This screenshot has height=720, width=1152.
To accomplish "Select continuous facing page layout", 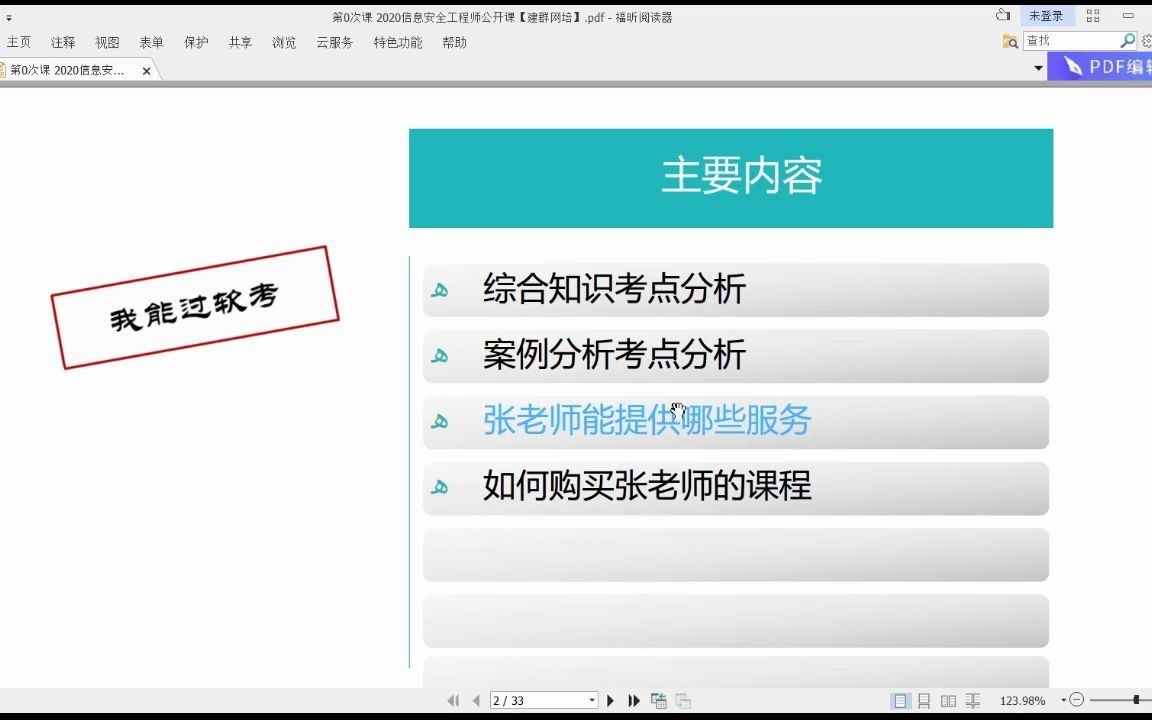I will point(974,701).
